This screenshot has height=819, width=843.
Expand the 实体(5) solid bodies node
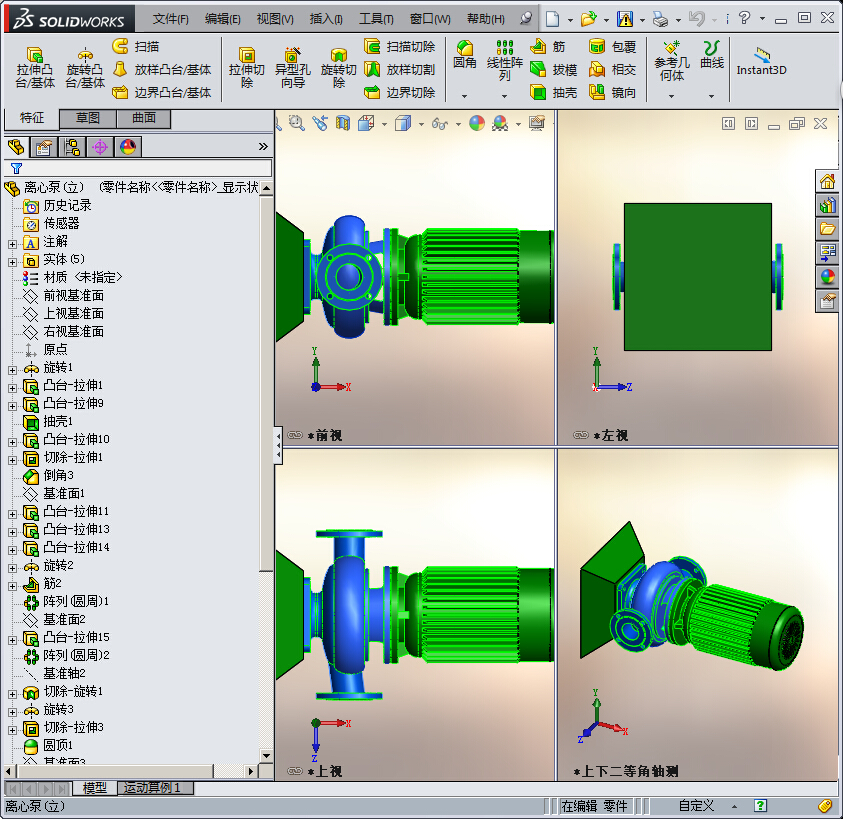[12, 262]
